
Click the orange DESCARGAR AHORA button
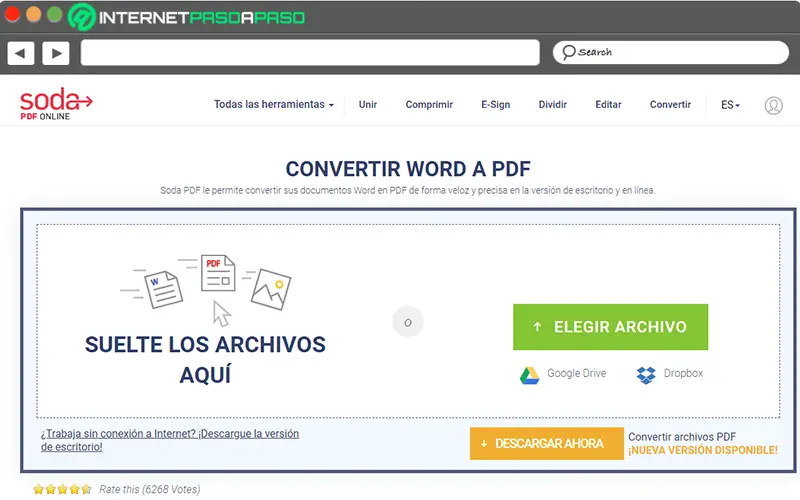546,443
